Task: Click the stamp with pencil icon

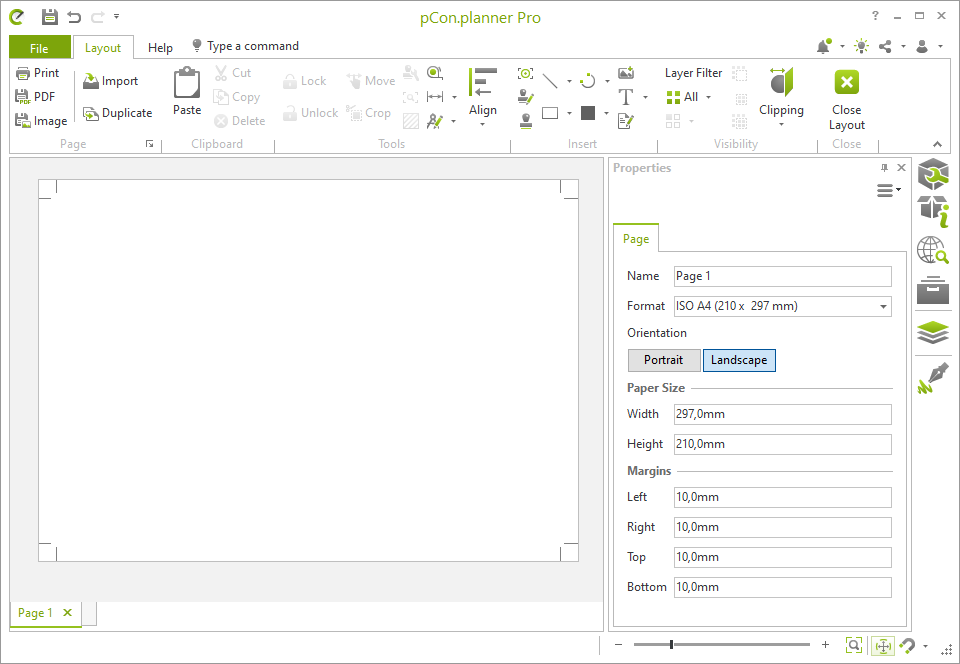Action: tap(525, 97)
